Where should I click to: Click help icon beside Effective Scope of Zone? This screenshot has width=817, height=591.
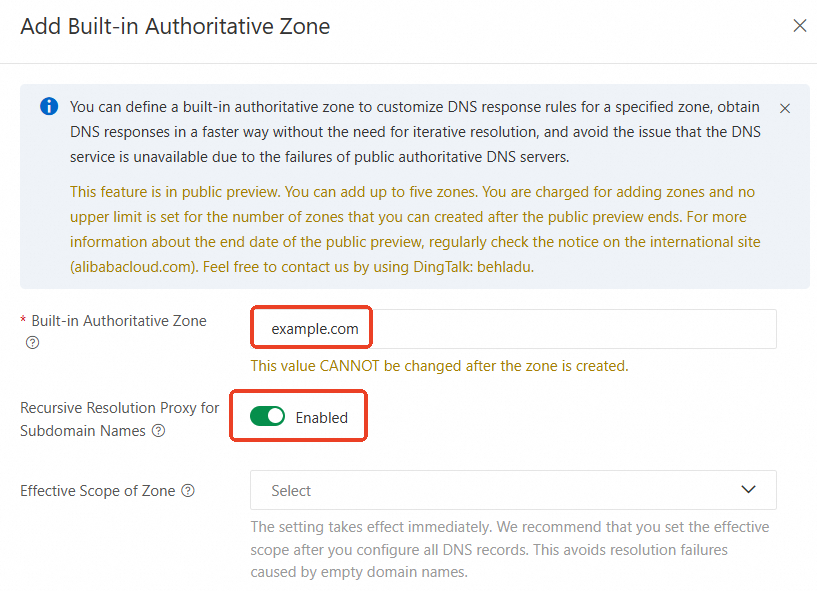(188, 491)
